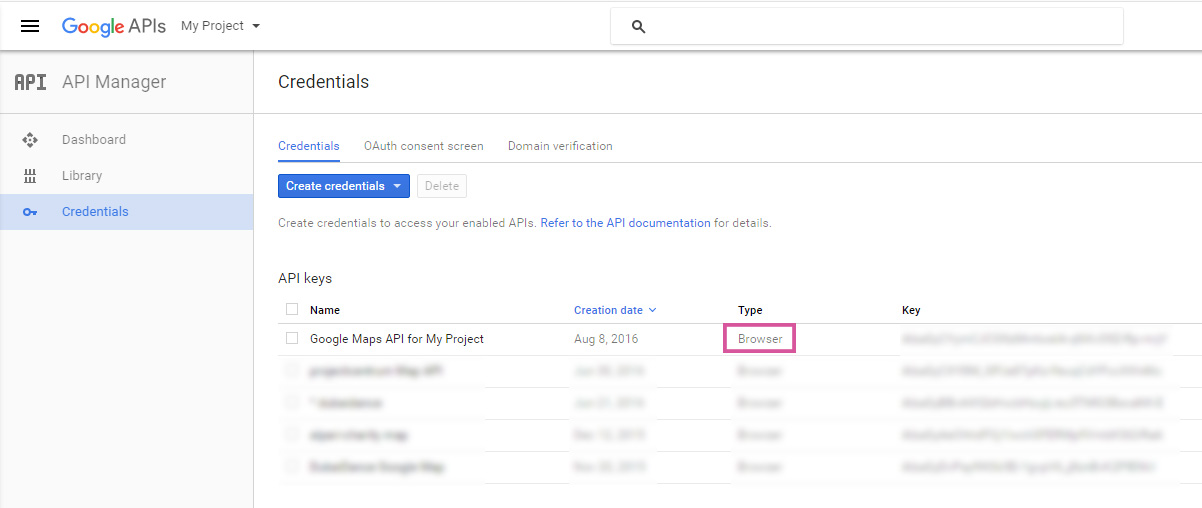Click the Name column header
The image size is (1202, 508).
[x=325, y=310]
